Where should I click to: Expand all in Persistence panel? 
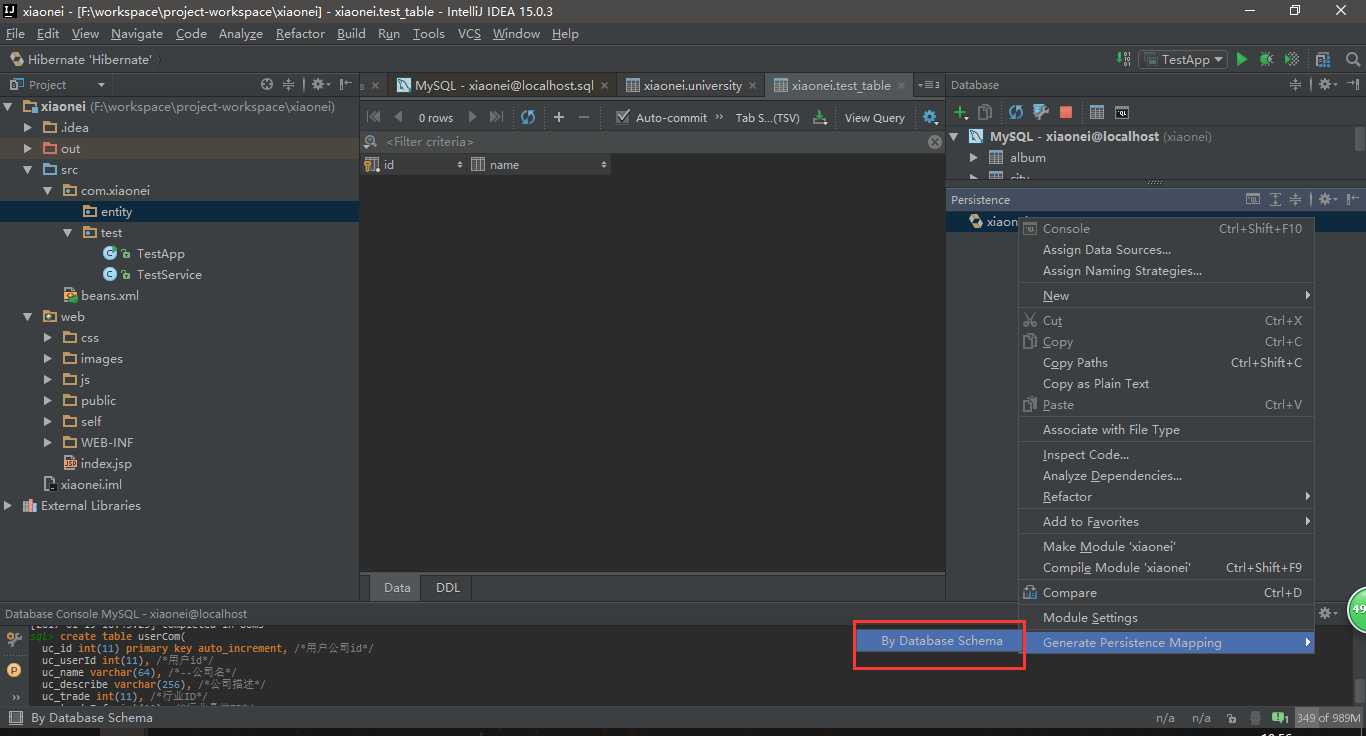(x=1275, y=200)
